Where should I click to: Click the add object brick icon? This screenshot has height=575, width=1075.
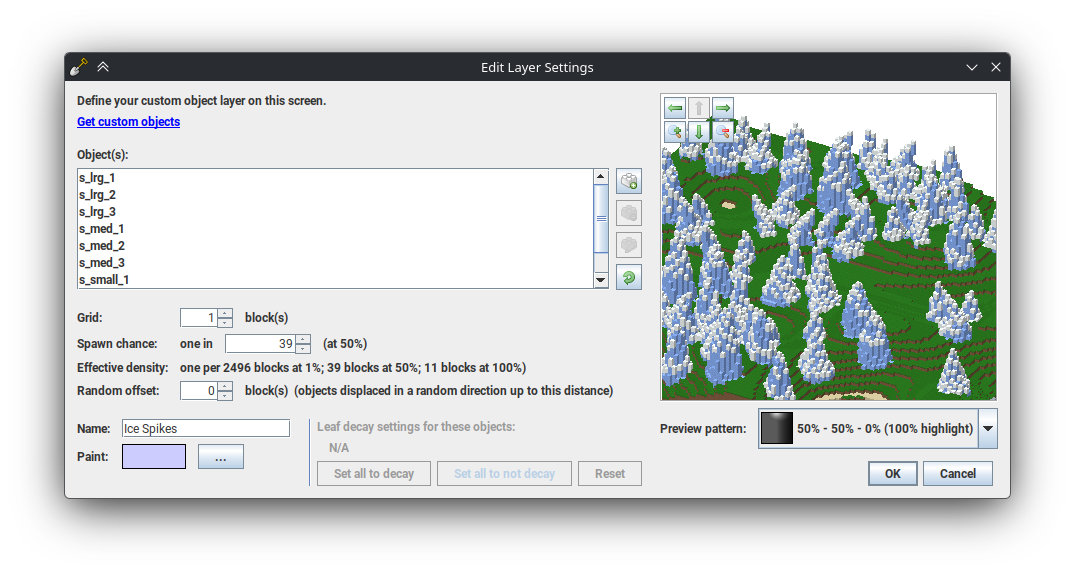pos(629,181)
